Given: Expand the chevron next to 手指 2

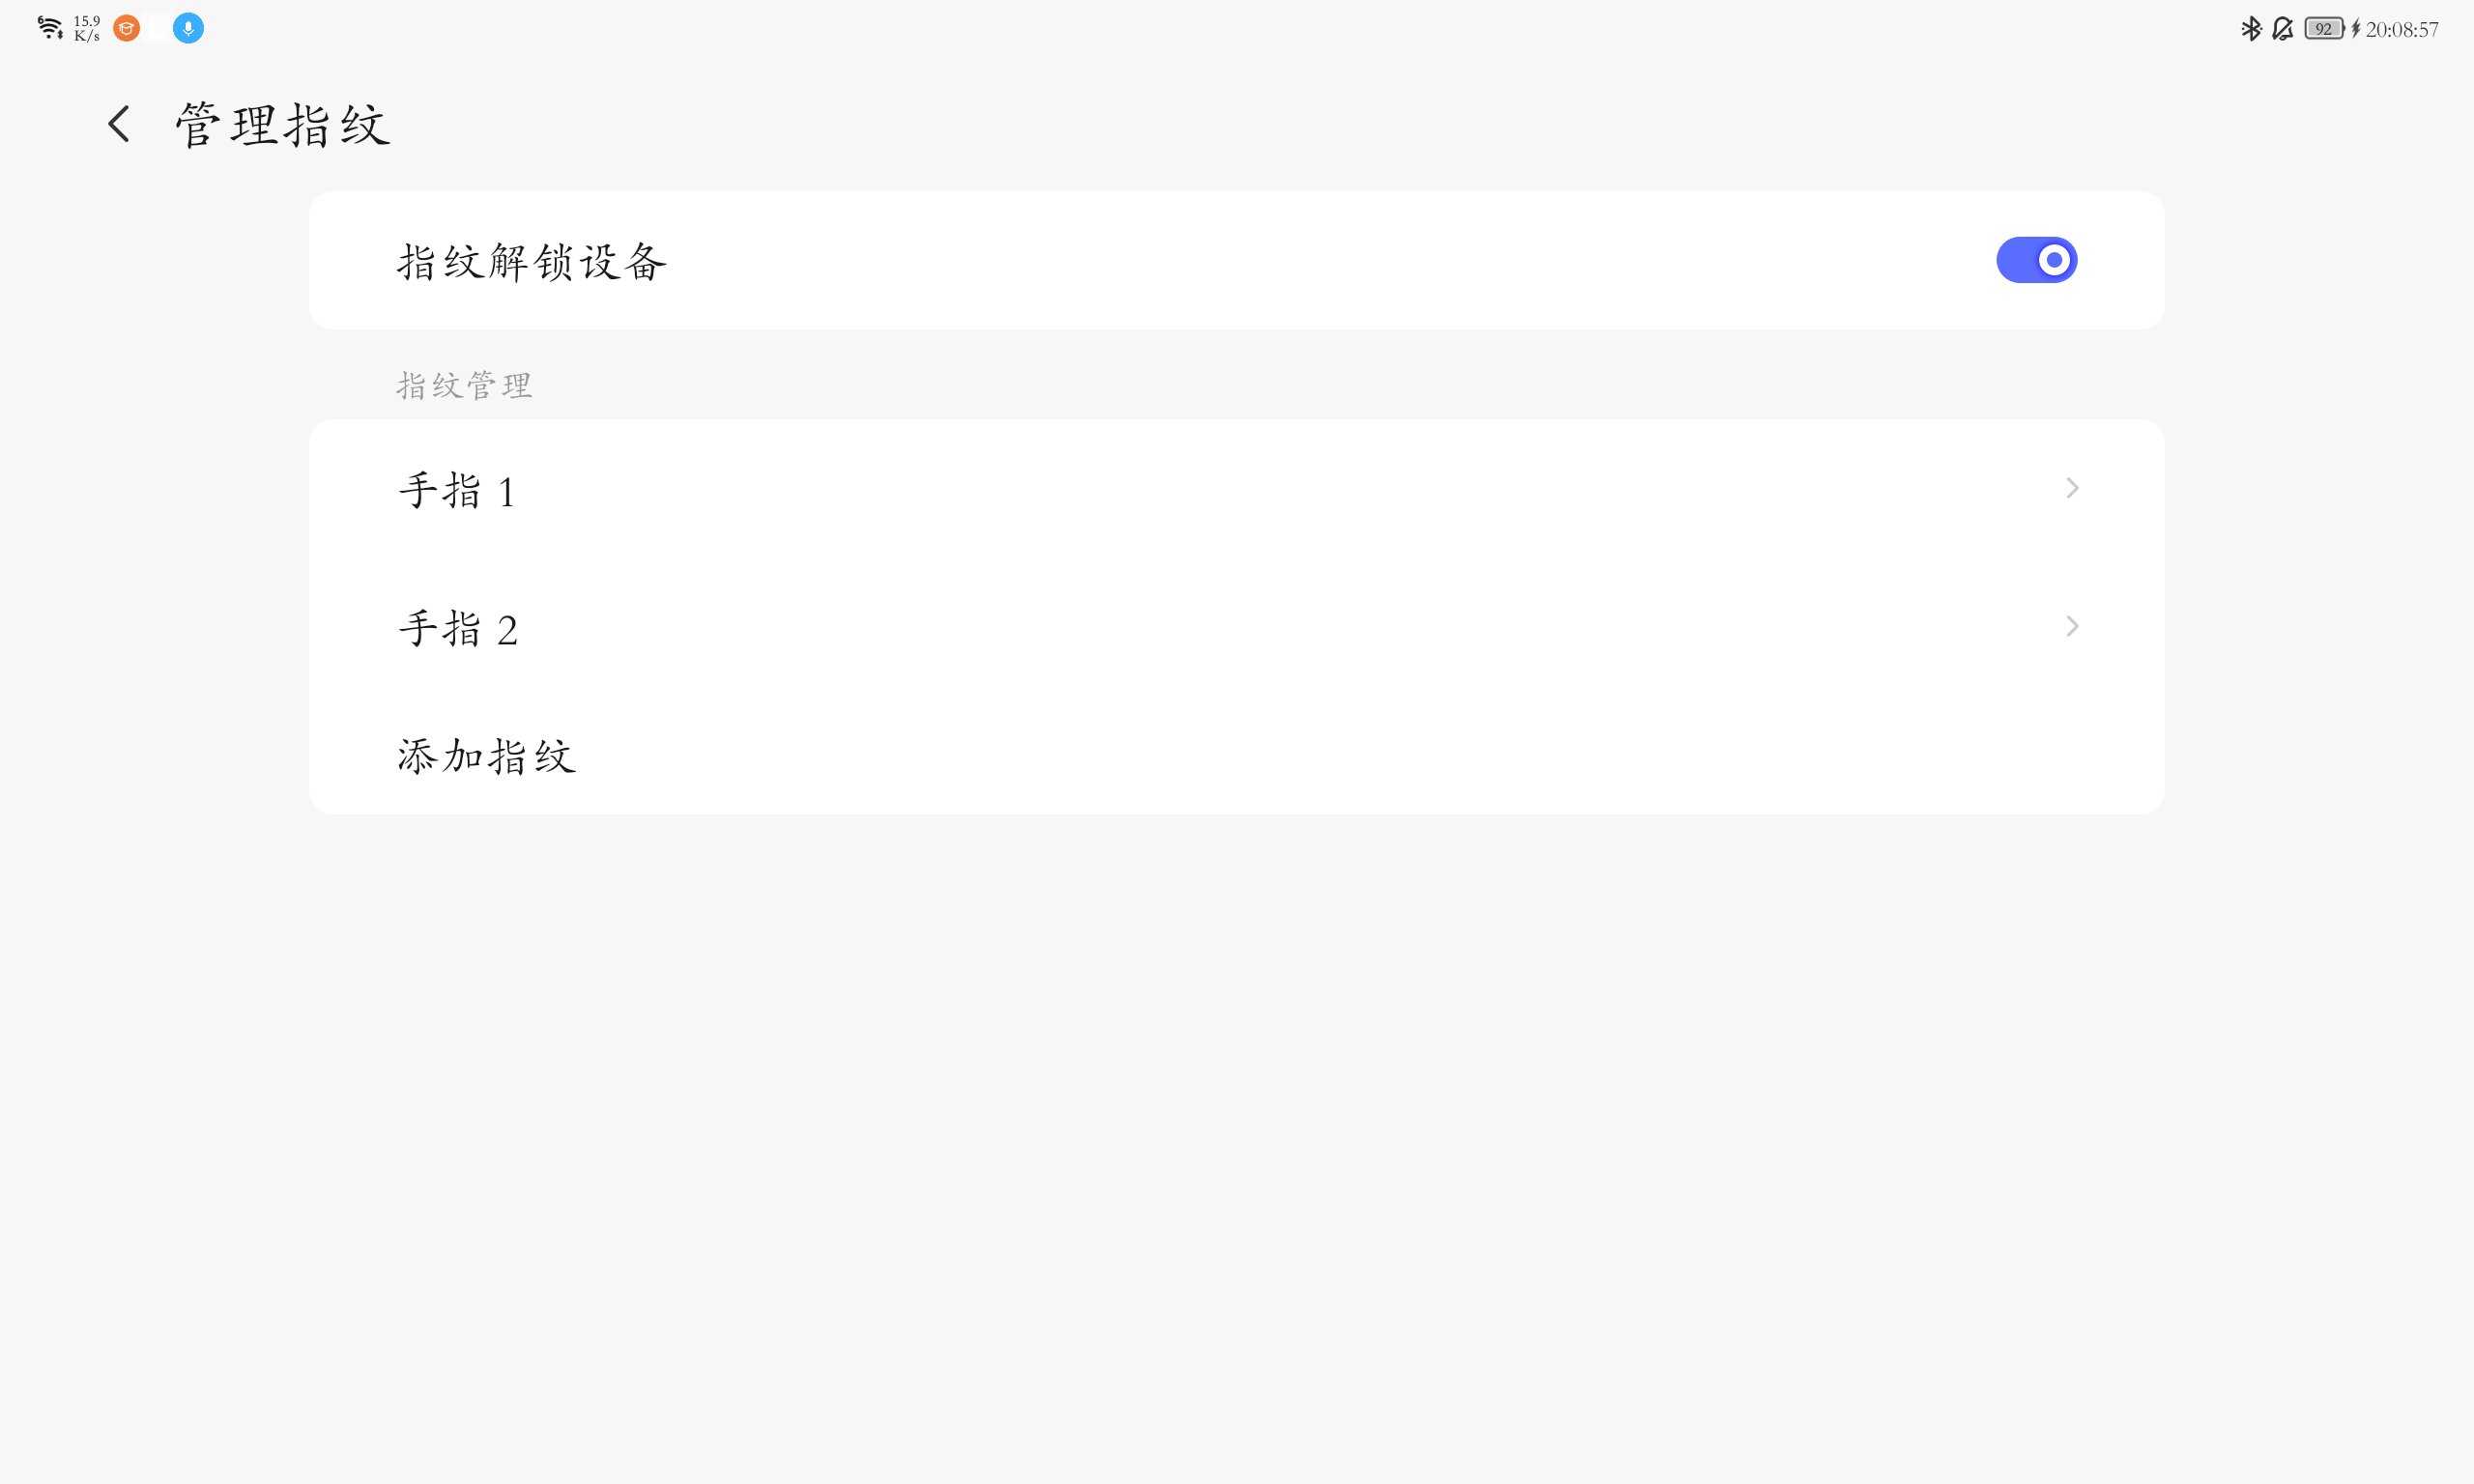Looking at the screenshot, I should pos(2072,626).
